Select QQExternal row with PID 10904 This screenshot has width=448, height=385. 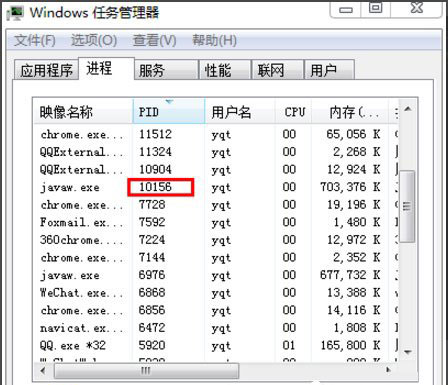point(216,170)
